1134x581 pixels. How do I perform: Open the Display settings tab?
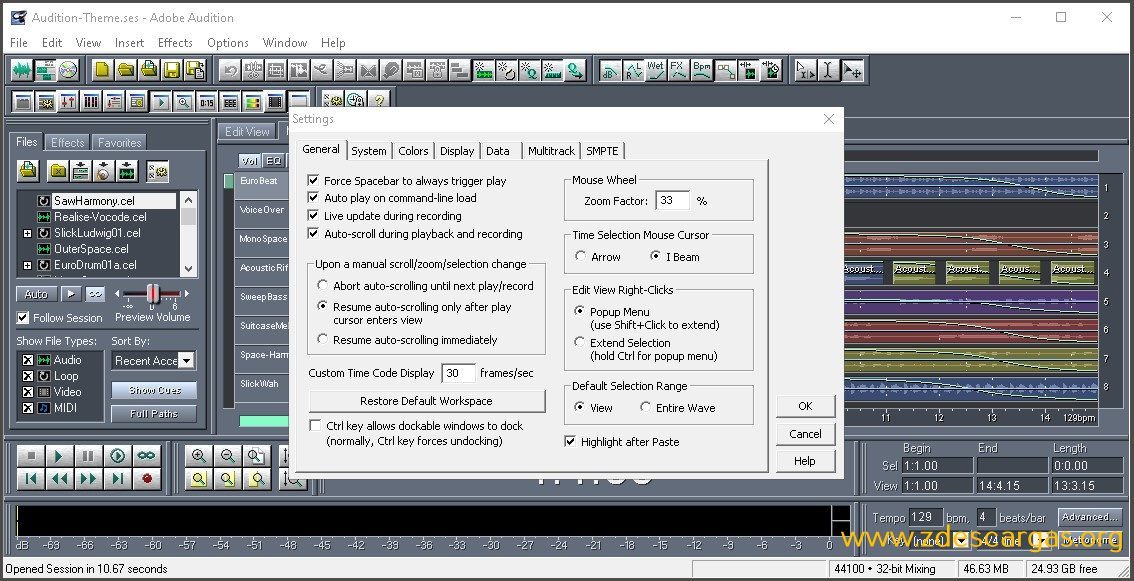click(457, 150)
